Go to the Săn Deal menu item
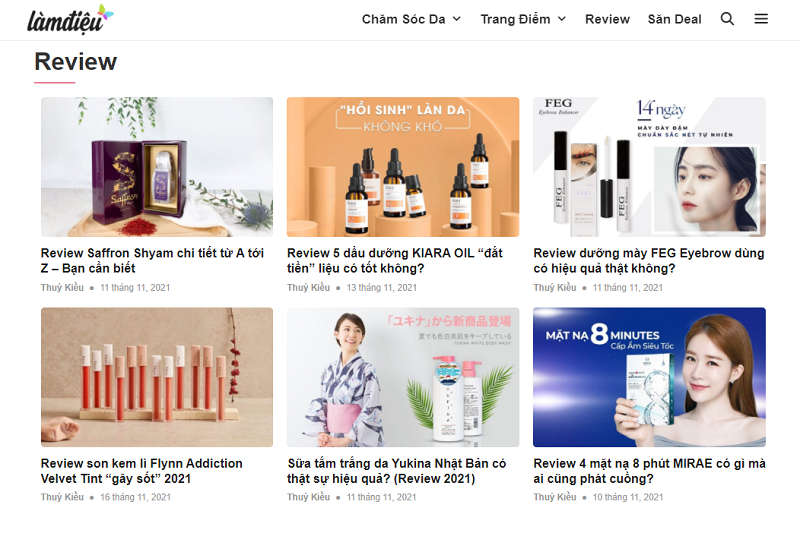Viewport: 800px width, 533px height. pos(674,19)
